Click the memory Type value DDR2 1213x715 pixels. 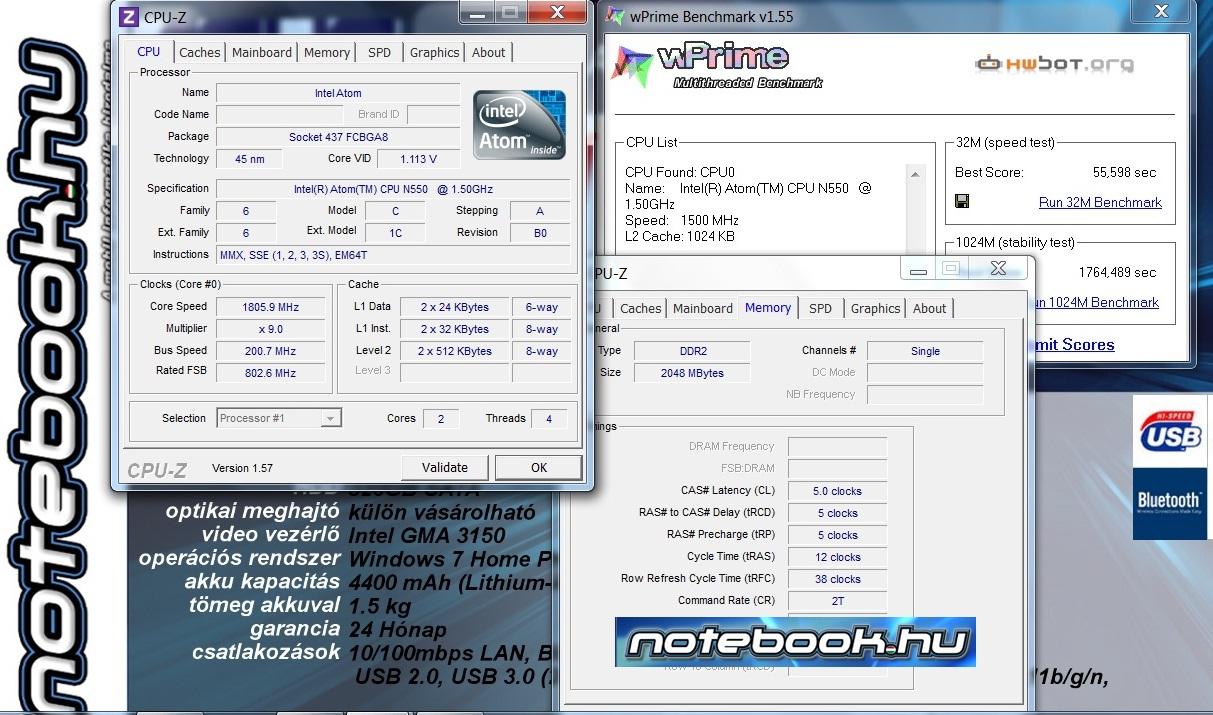click(x=692, y=351)
